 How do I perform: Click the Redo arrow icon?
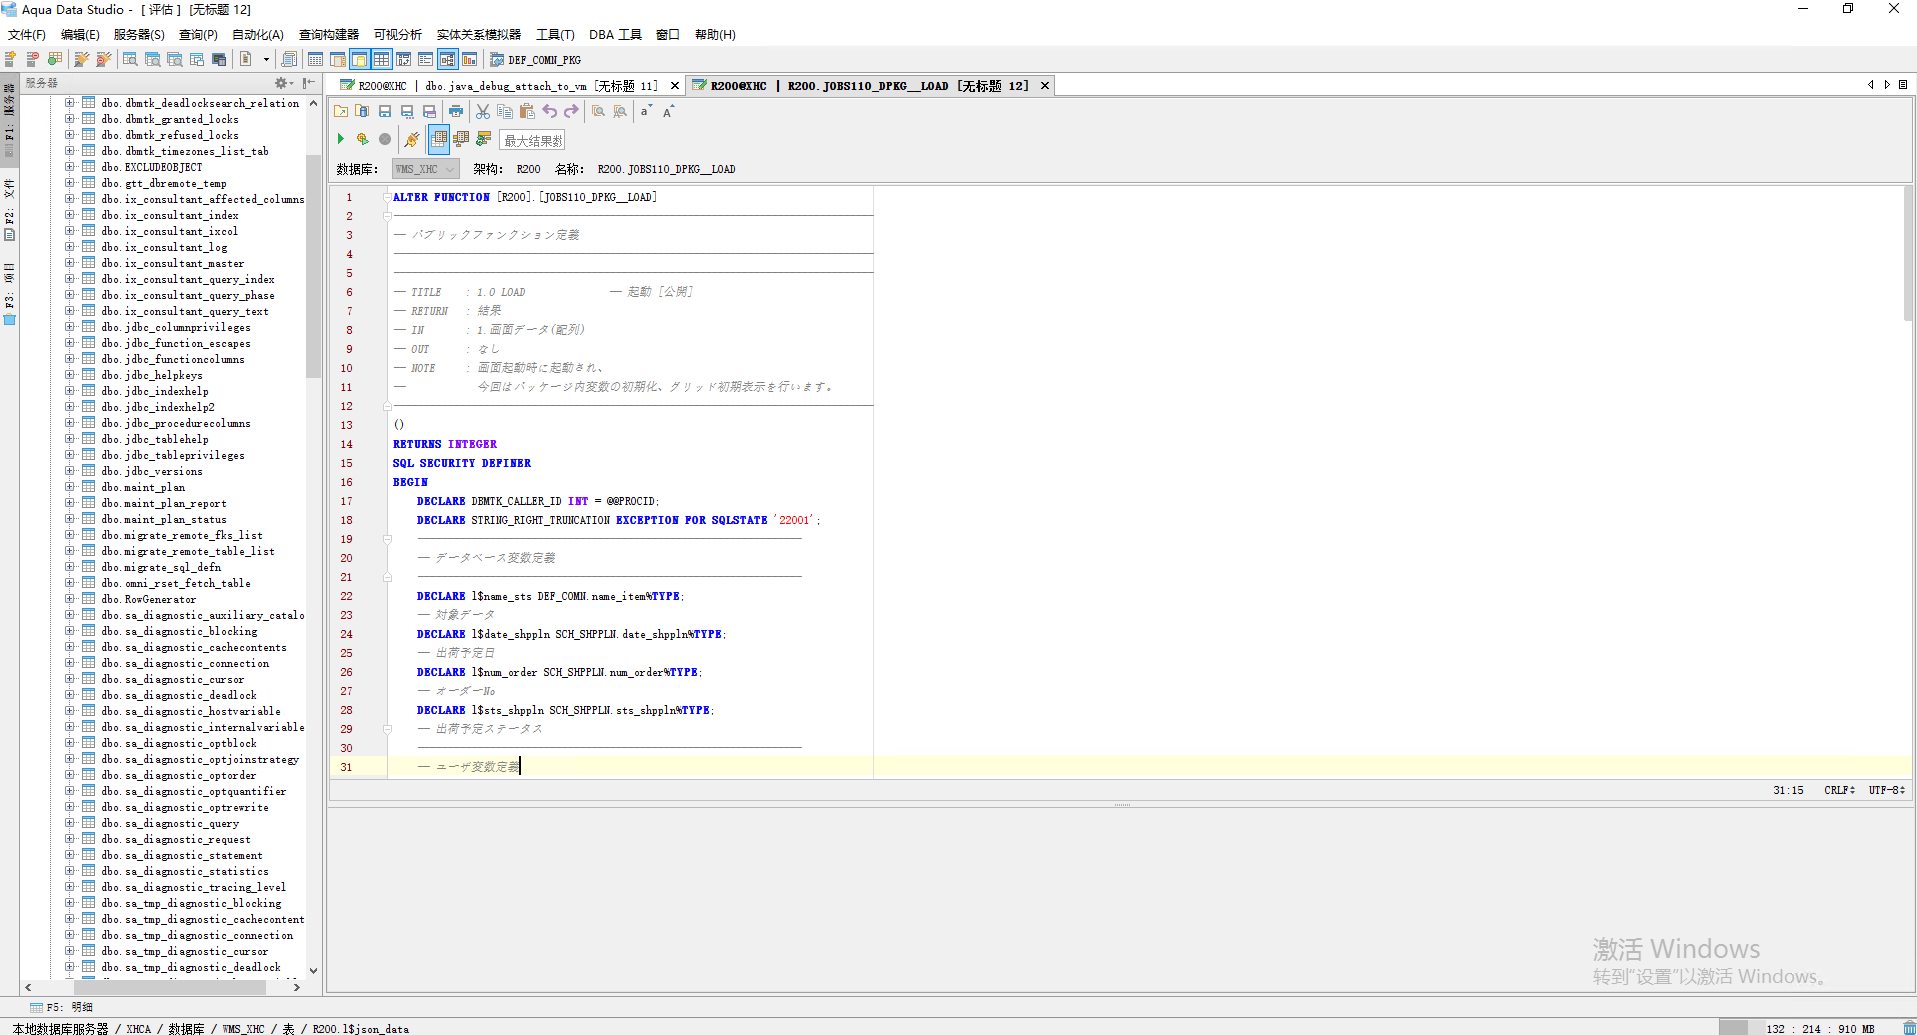point(571,111)
